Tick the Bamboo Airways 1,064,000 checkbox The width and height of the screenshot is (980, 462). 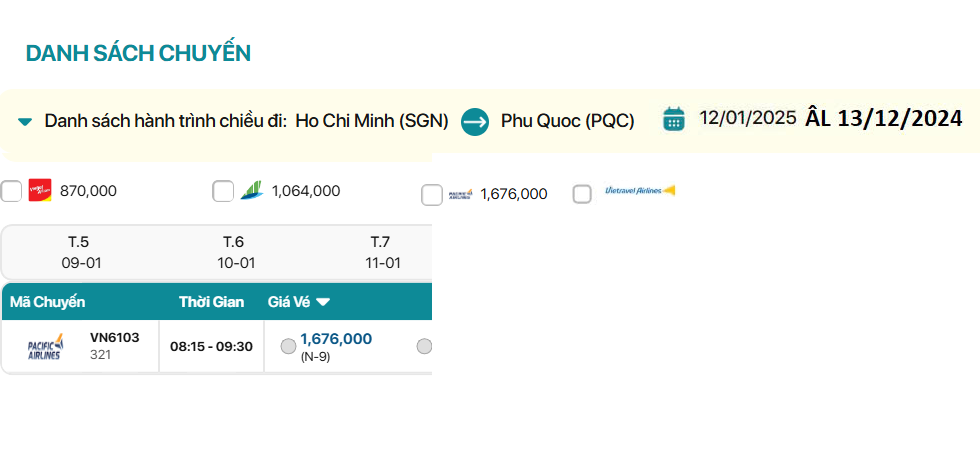[223, 191]
